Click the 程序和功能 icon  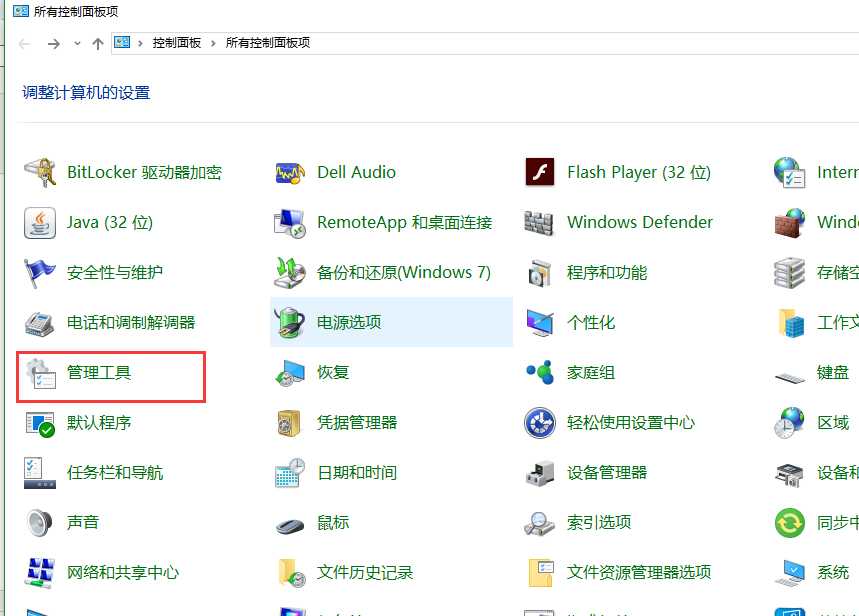pos(540,273)
